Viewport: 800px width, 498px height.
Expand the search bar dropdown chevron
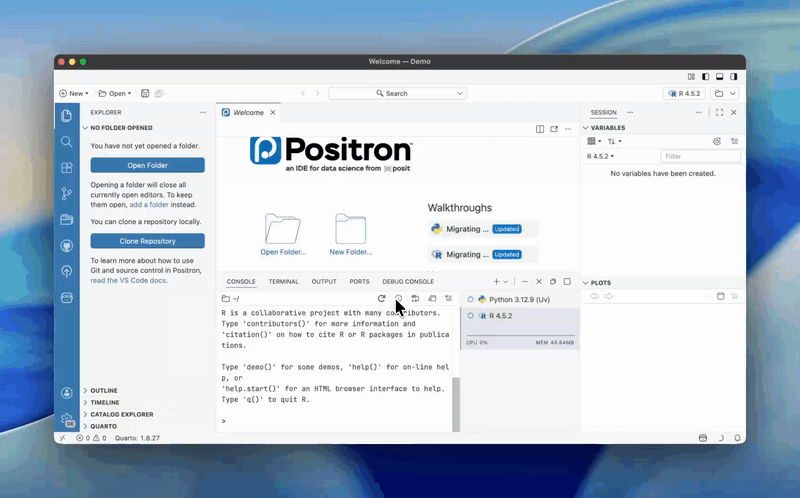pos(460,93)
